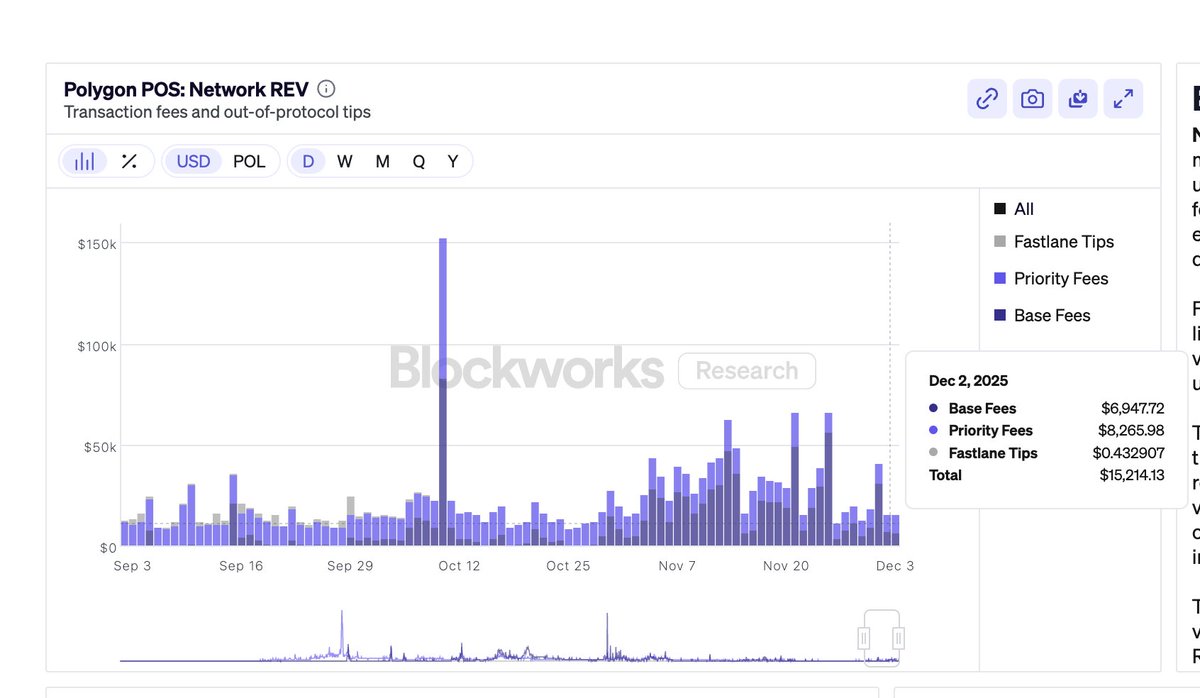Click the $0 y-axis label

coord(108,548)
